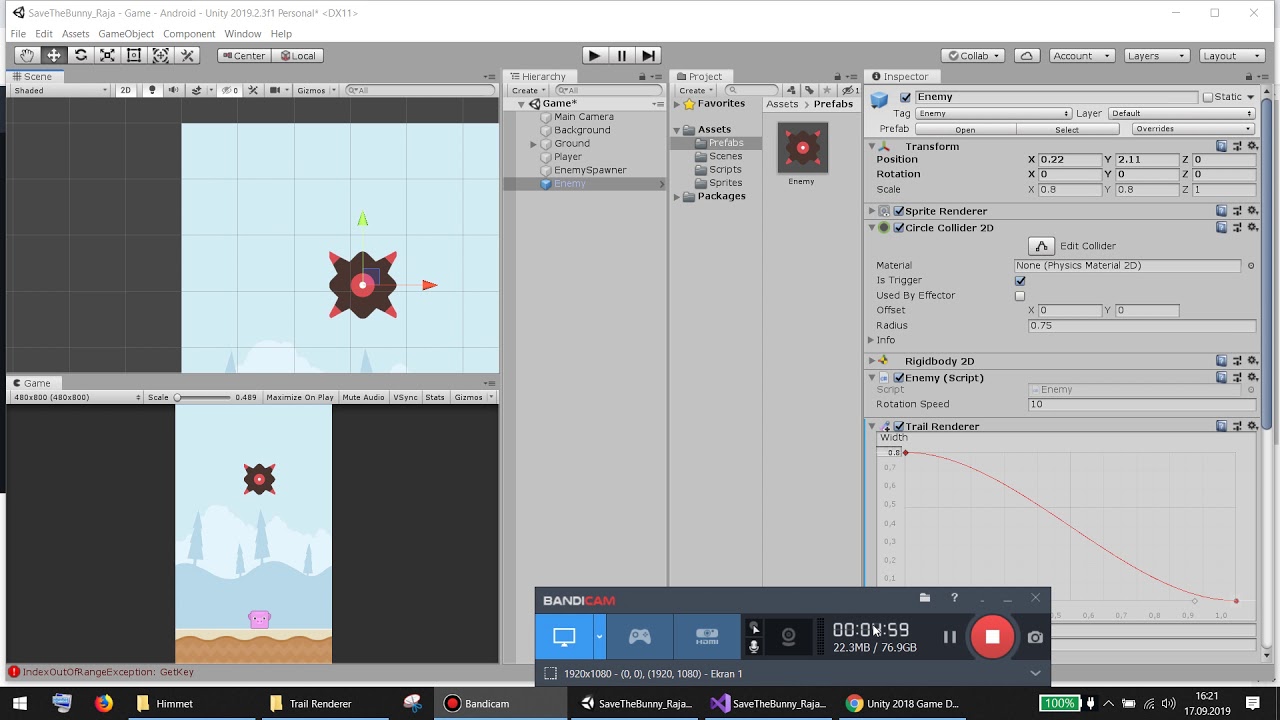This screenshot has width=1280, height=720.
Task: Toggle scene audio speaker icon
Action: (x=173, y=90)
